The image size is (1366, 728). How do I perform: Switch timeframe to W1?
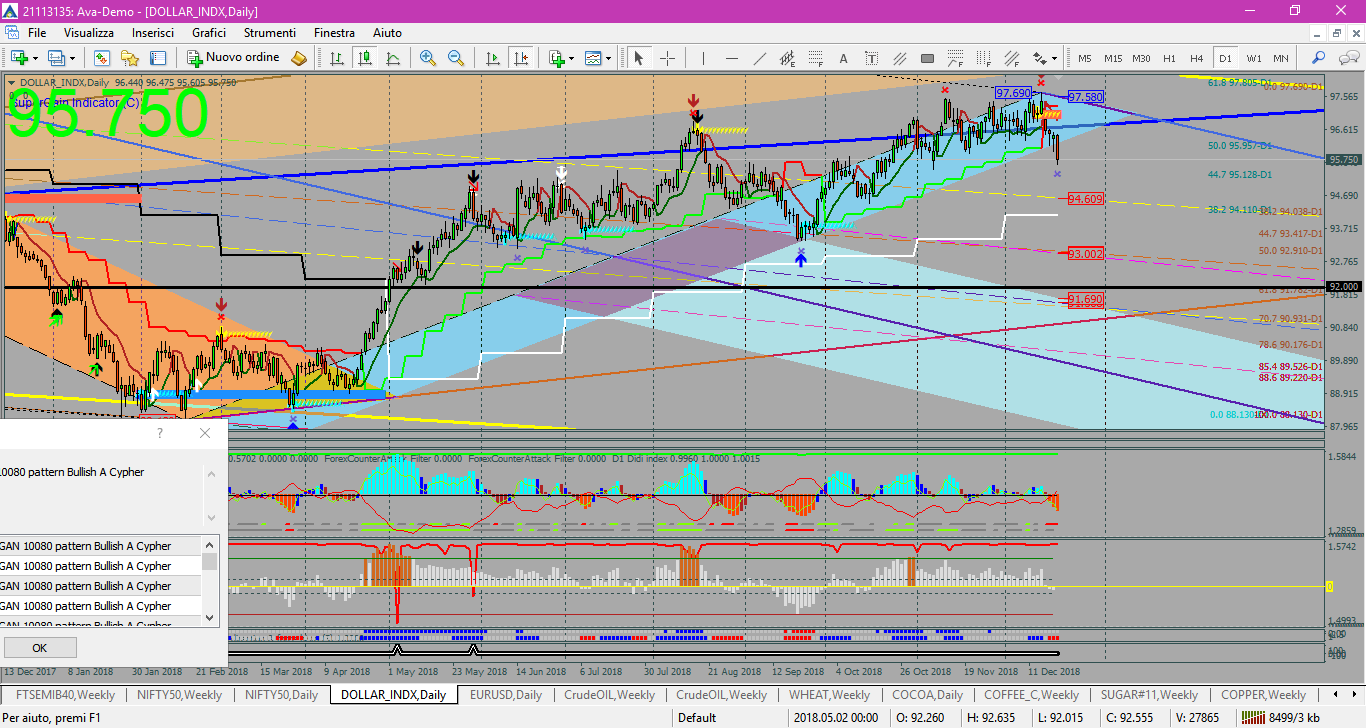(x=1253, y=58)
